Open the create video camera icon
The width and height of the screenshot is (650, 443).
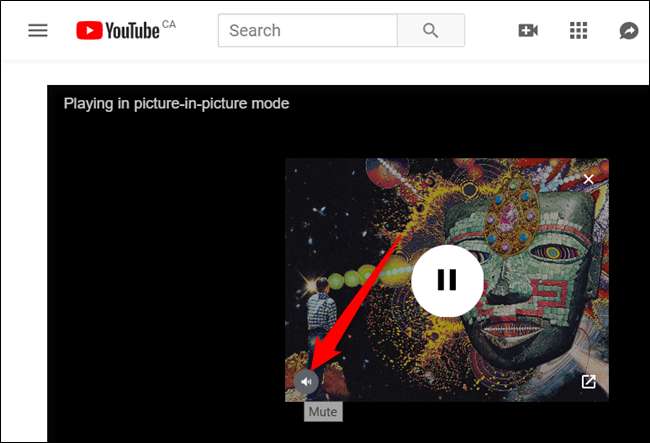[528, 30]
